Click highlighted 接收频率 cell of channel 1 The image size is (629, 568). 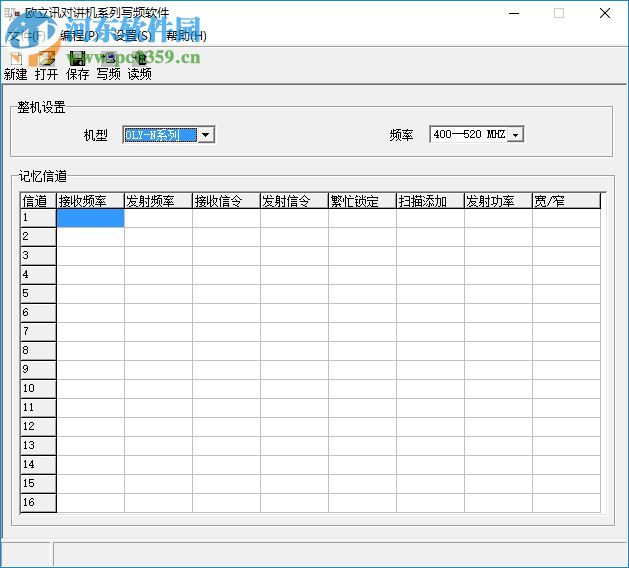tap(90, 218)
